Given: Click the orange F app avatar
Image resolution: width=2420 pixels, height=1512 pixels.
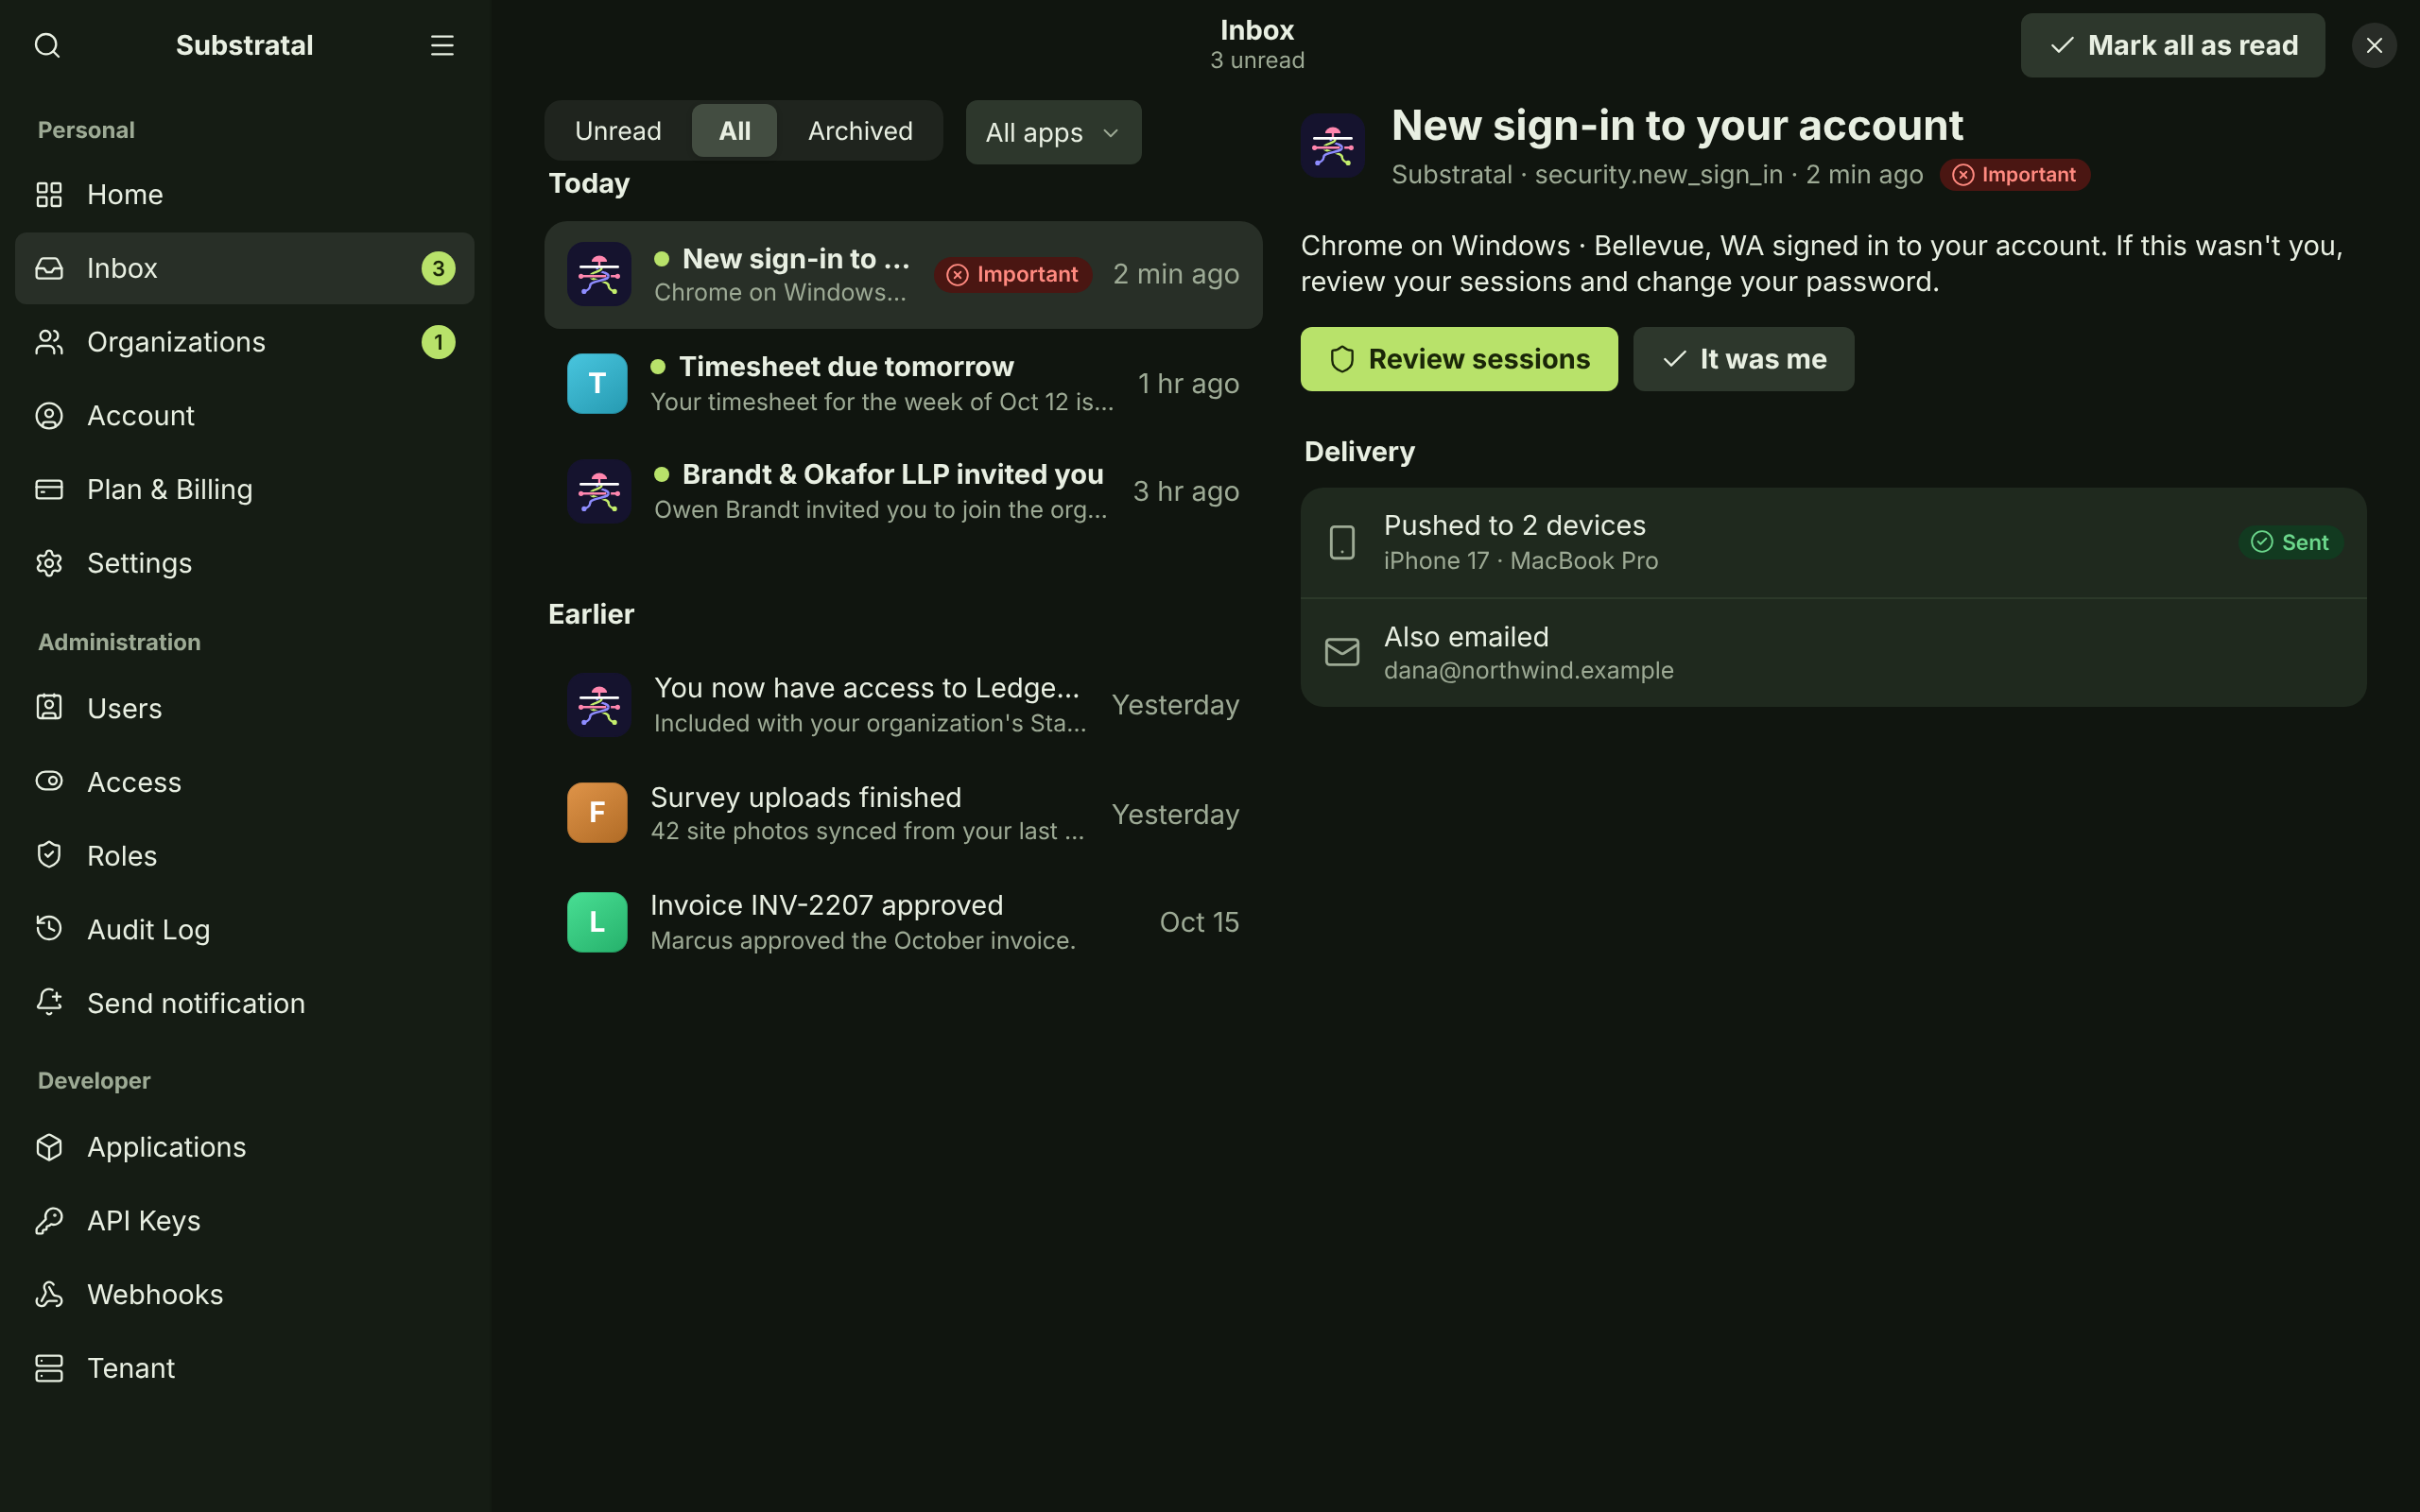Looking at the screenshot, I should click(597, 813).
